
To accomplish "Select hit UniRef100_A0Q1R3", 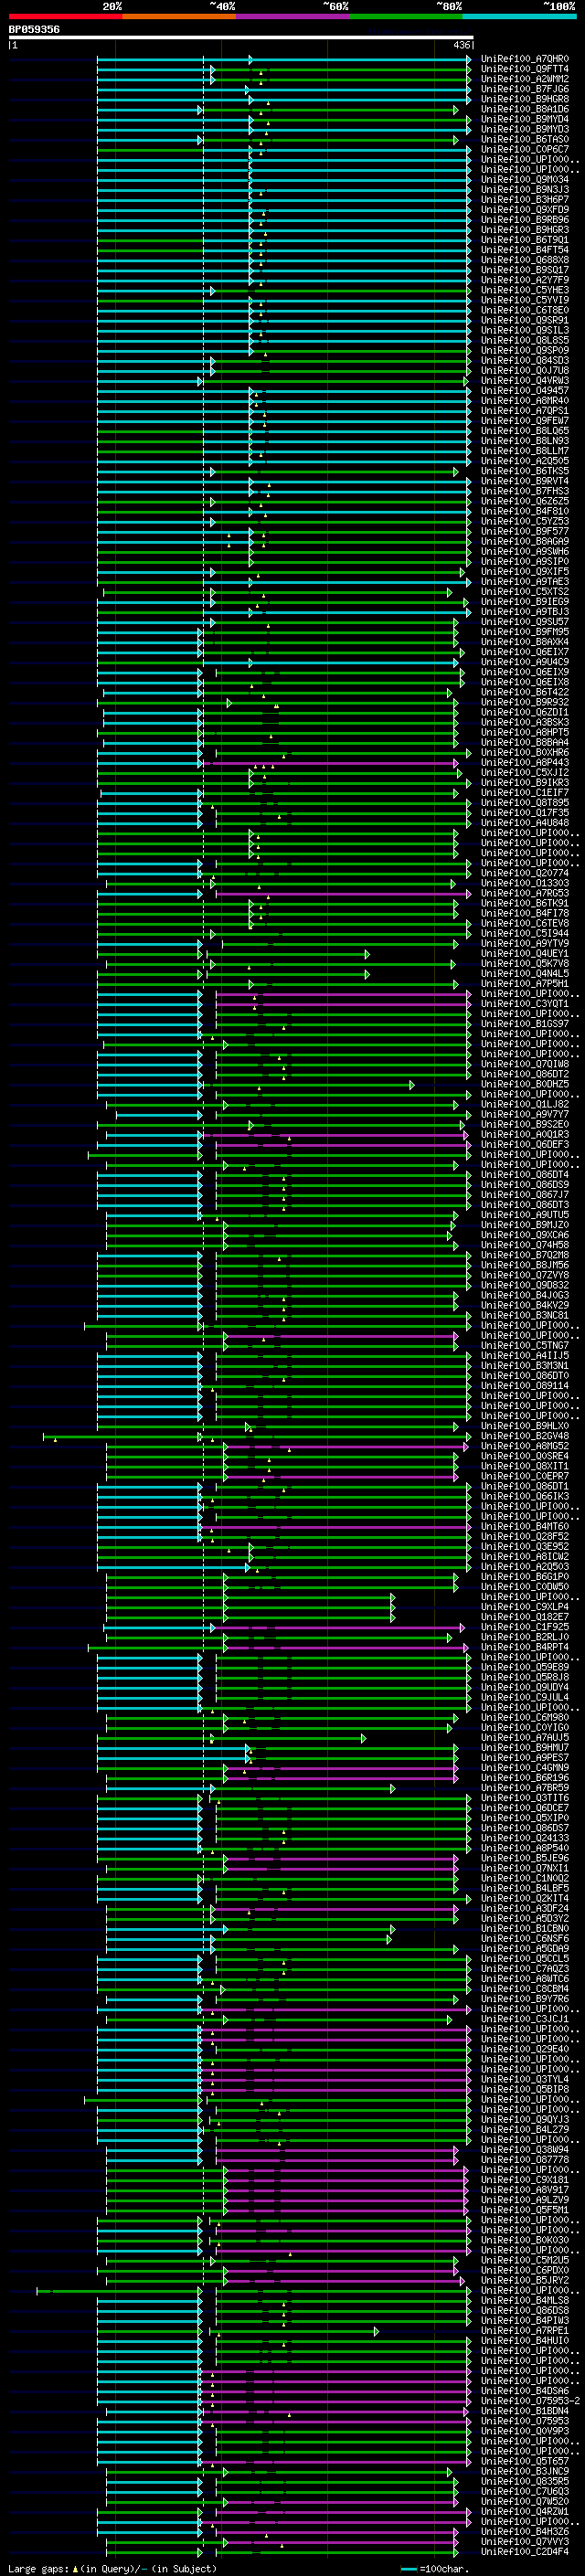I will [x=524, y=1135].
